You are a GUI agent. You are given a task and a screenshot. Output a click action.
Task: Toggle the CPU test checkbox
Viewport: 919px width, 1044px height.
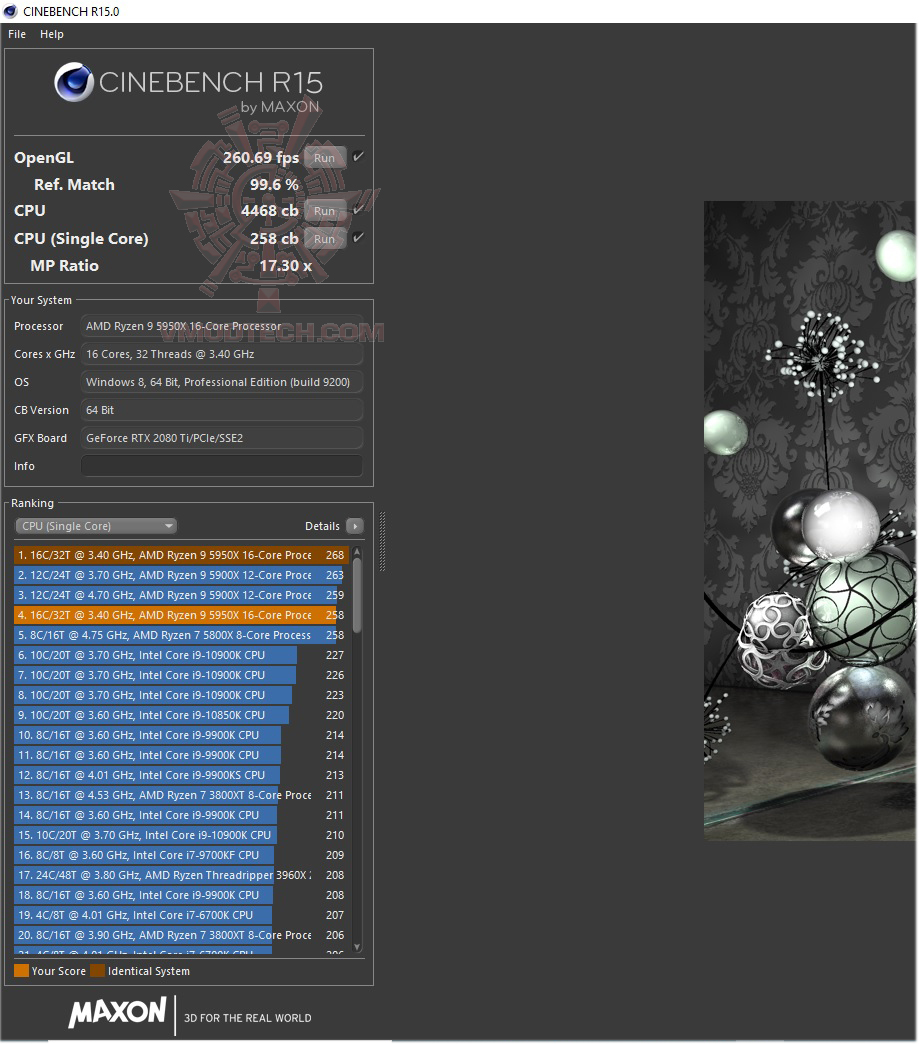(358, 210)
